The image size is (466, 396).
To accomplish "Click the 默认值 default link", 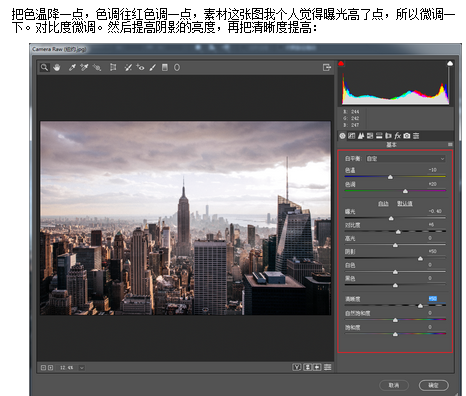I will [405, 203].
